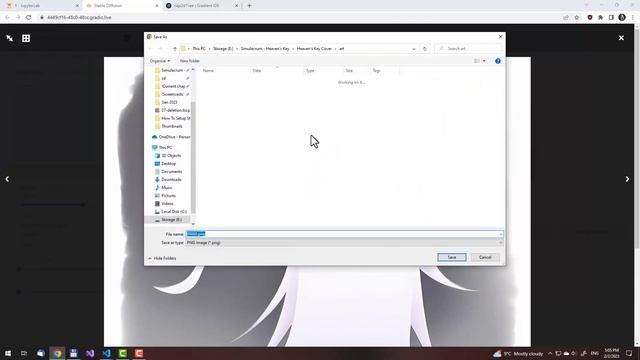Open the Organize menu
Viewport: 640px width, 360px height.
(x=160, y=61)
